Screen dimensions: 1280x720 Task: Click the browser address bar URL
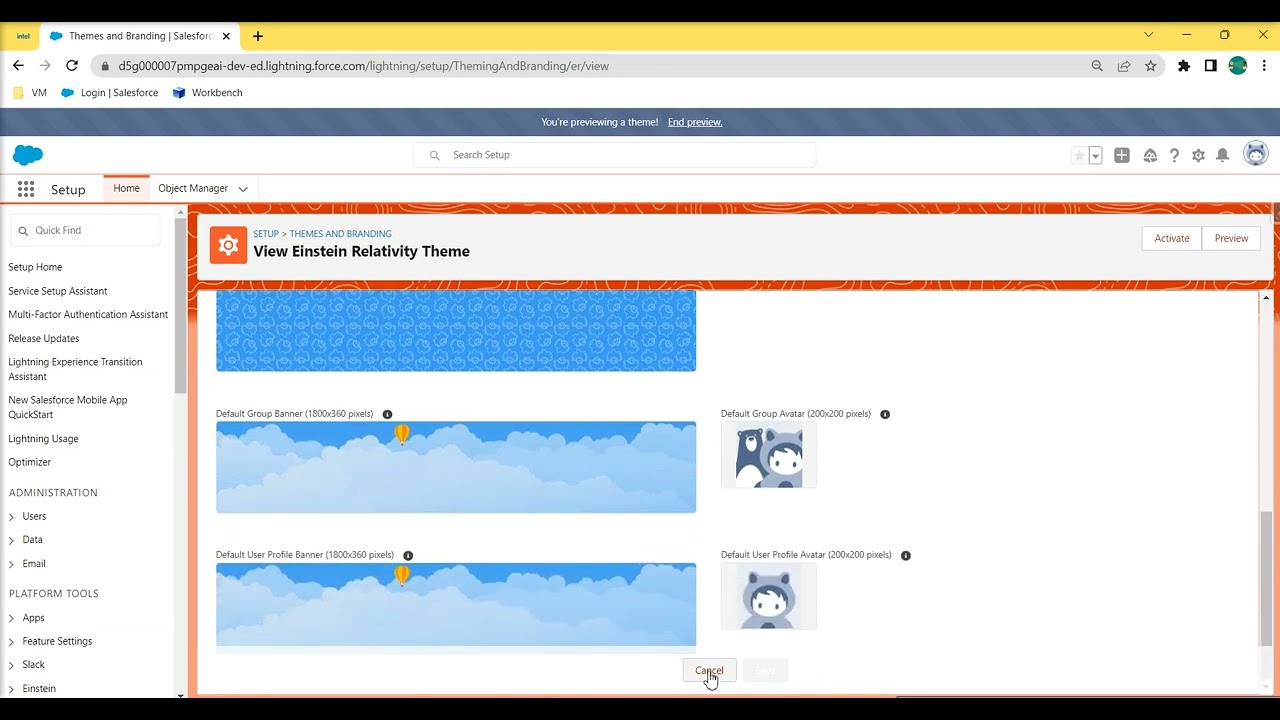pyautogui.click(x=363, y=66)
